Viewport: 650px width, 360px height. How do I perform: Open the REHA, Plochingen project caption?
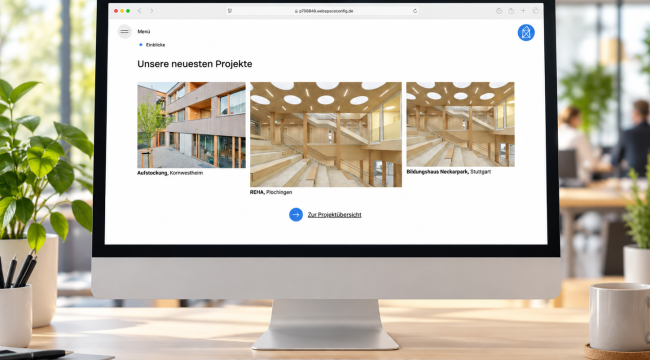(271, 192)
